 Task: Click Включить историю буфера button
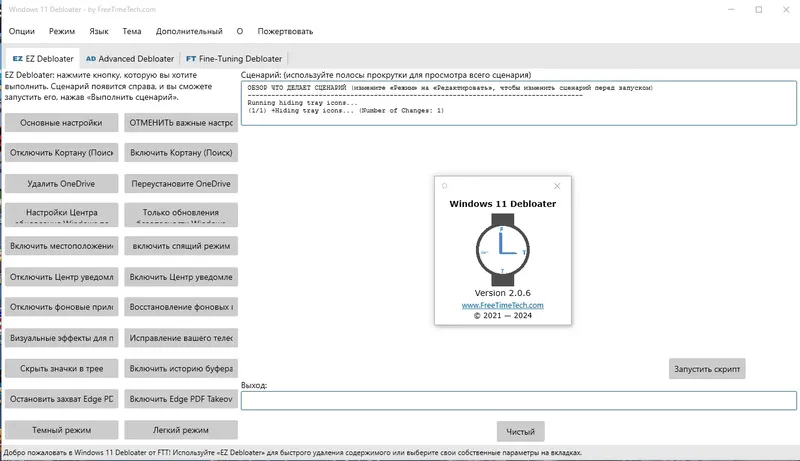click(x=181, y=368)
